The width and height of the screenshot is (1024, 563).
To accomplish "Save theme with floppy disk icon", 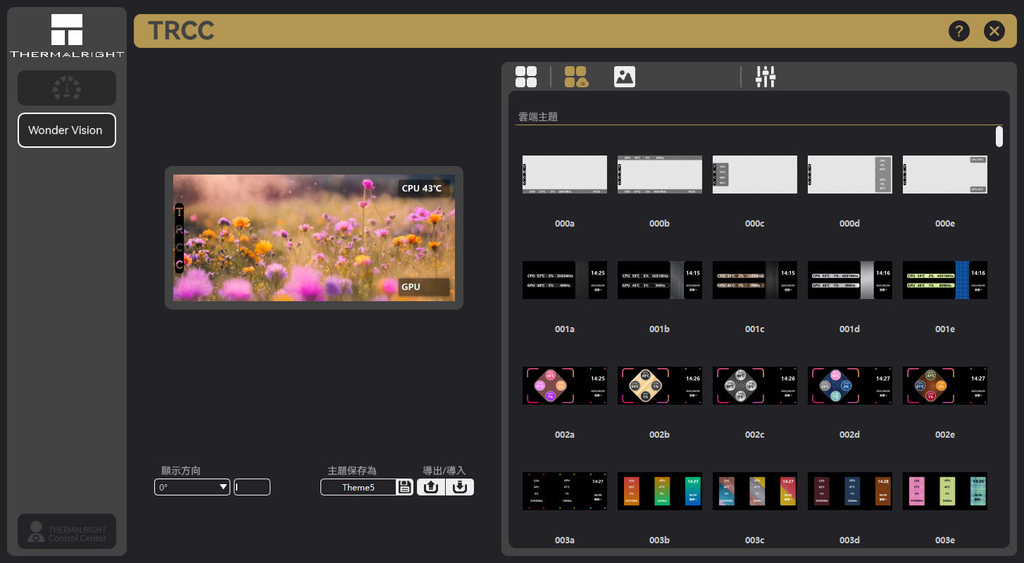I will pos(405,487).
